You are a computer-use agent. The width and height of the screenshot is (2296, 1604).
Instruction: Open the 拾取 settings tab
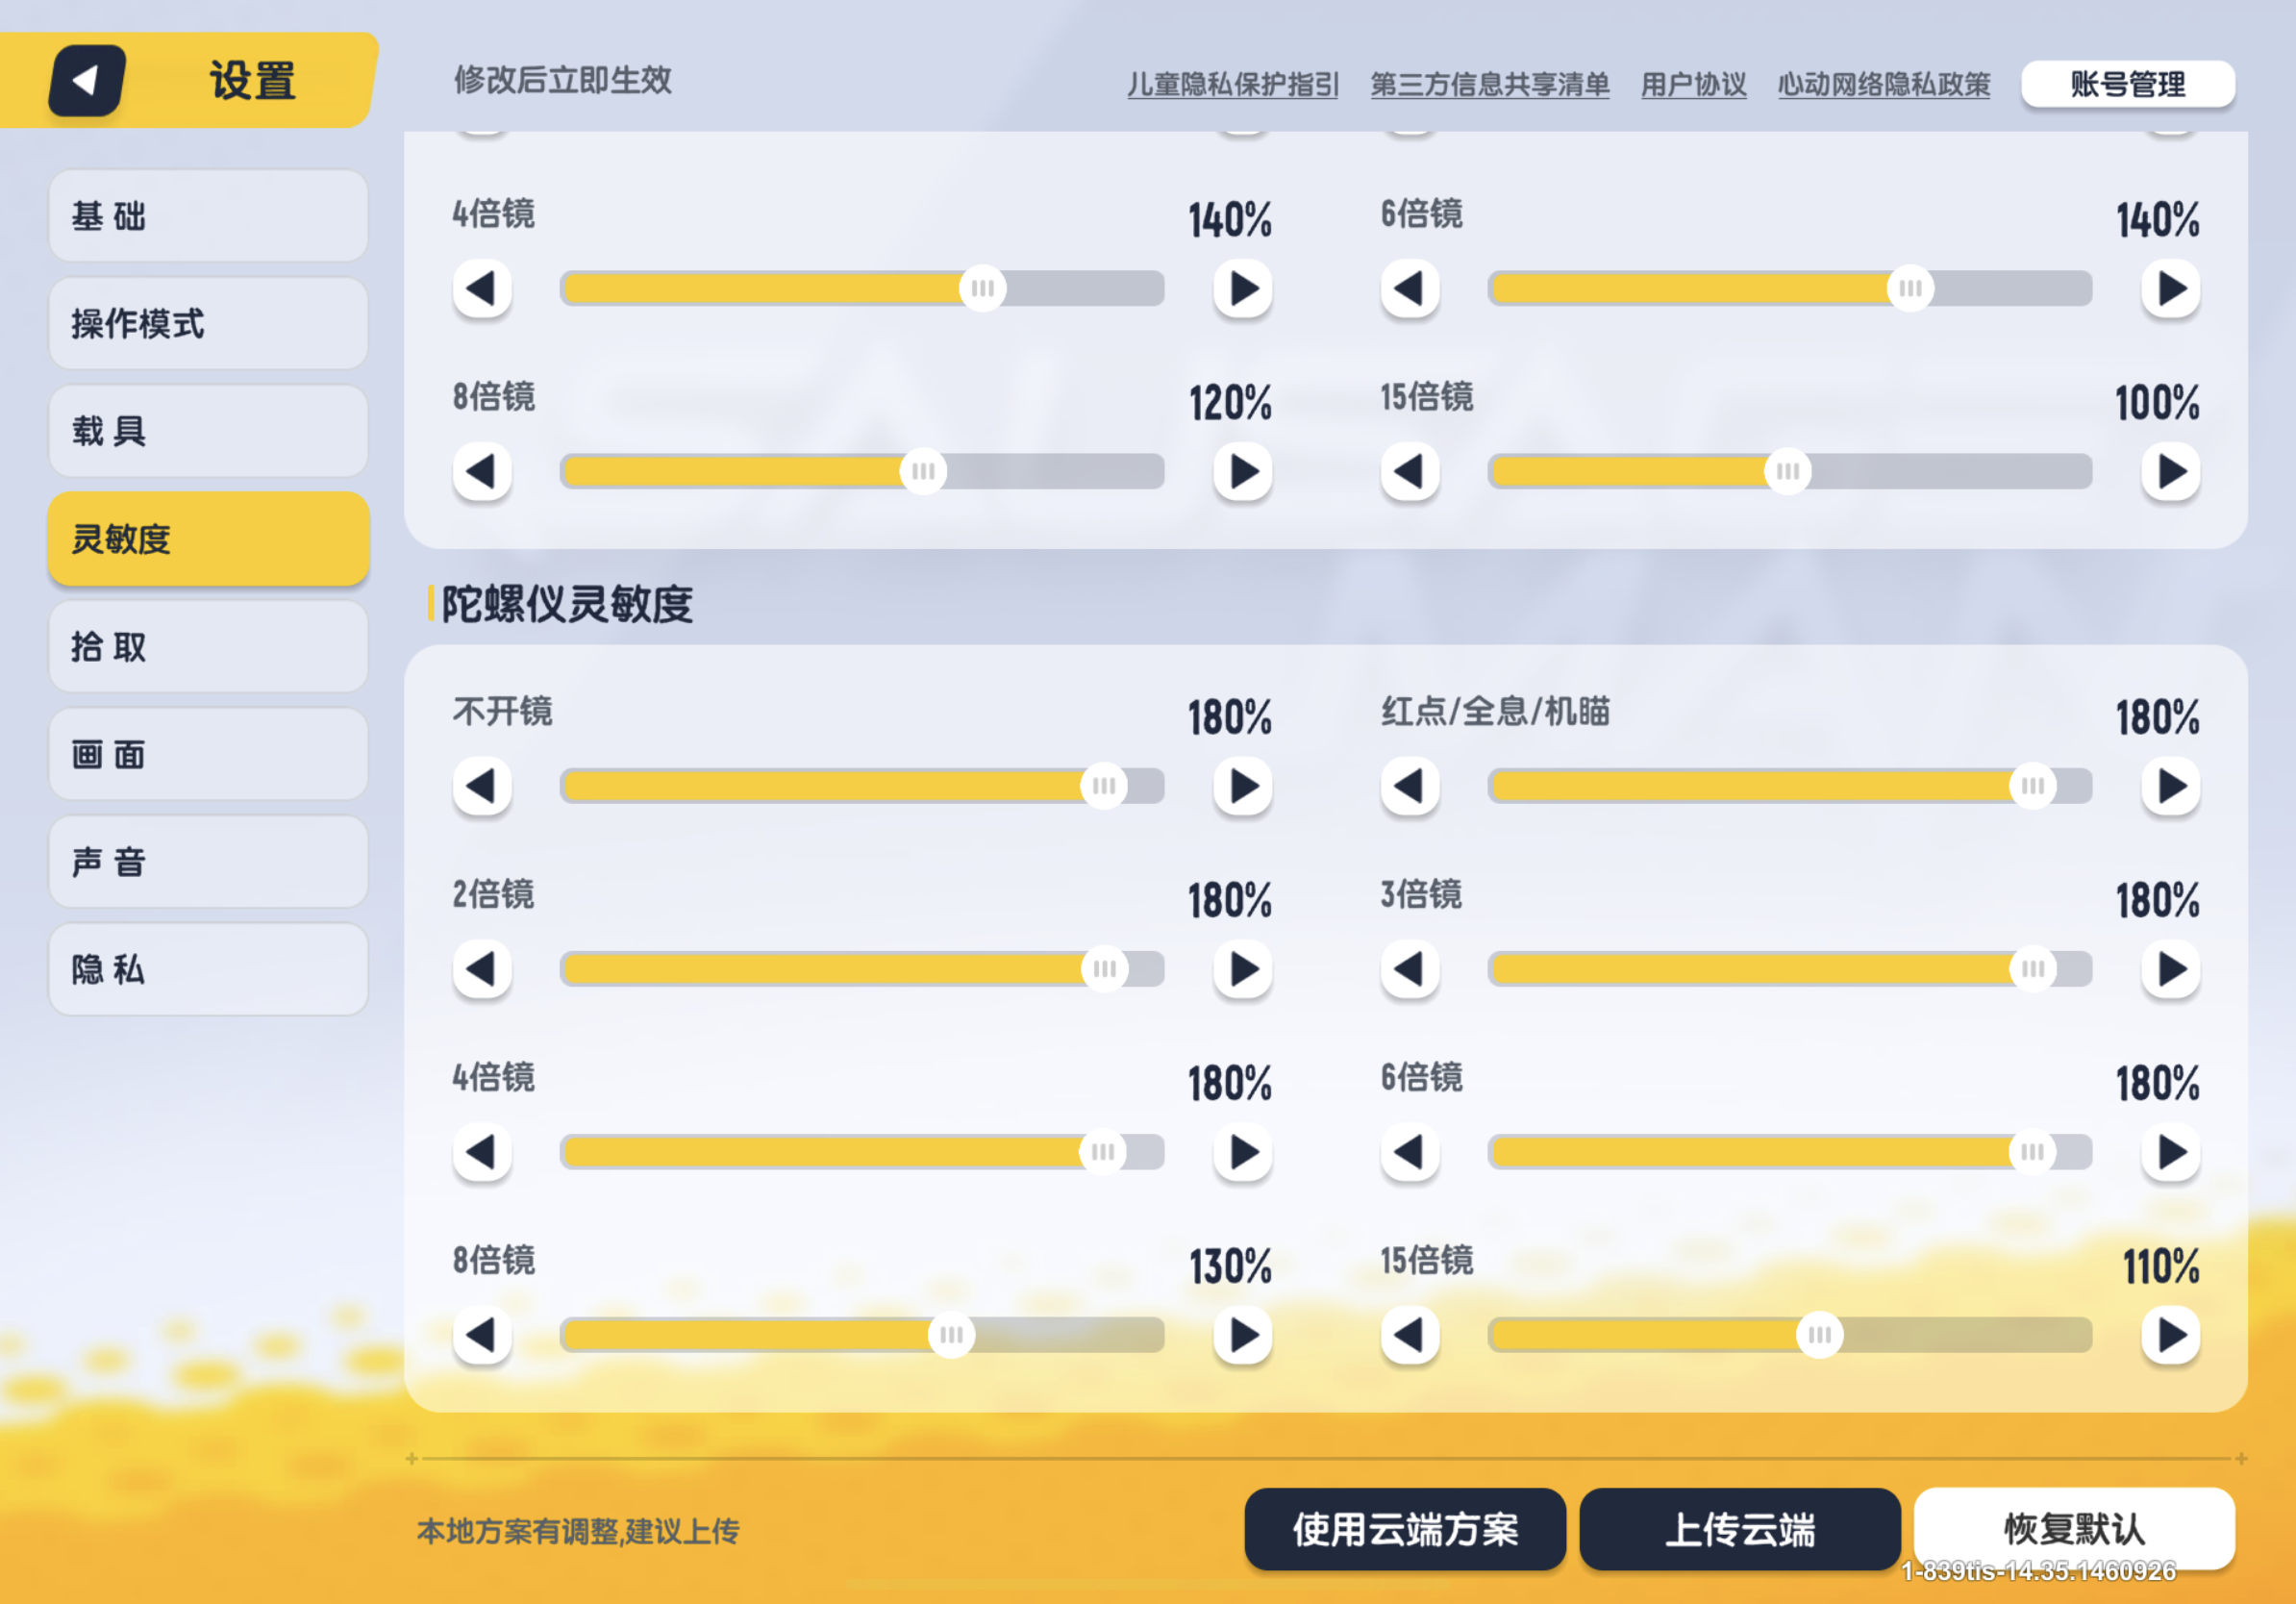(x=208, y=647)
